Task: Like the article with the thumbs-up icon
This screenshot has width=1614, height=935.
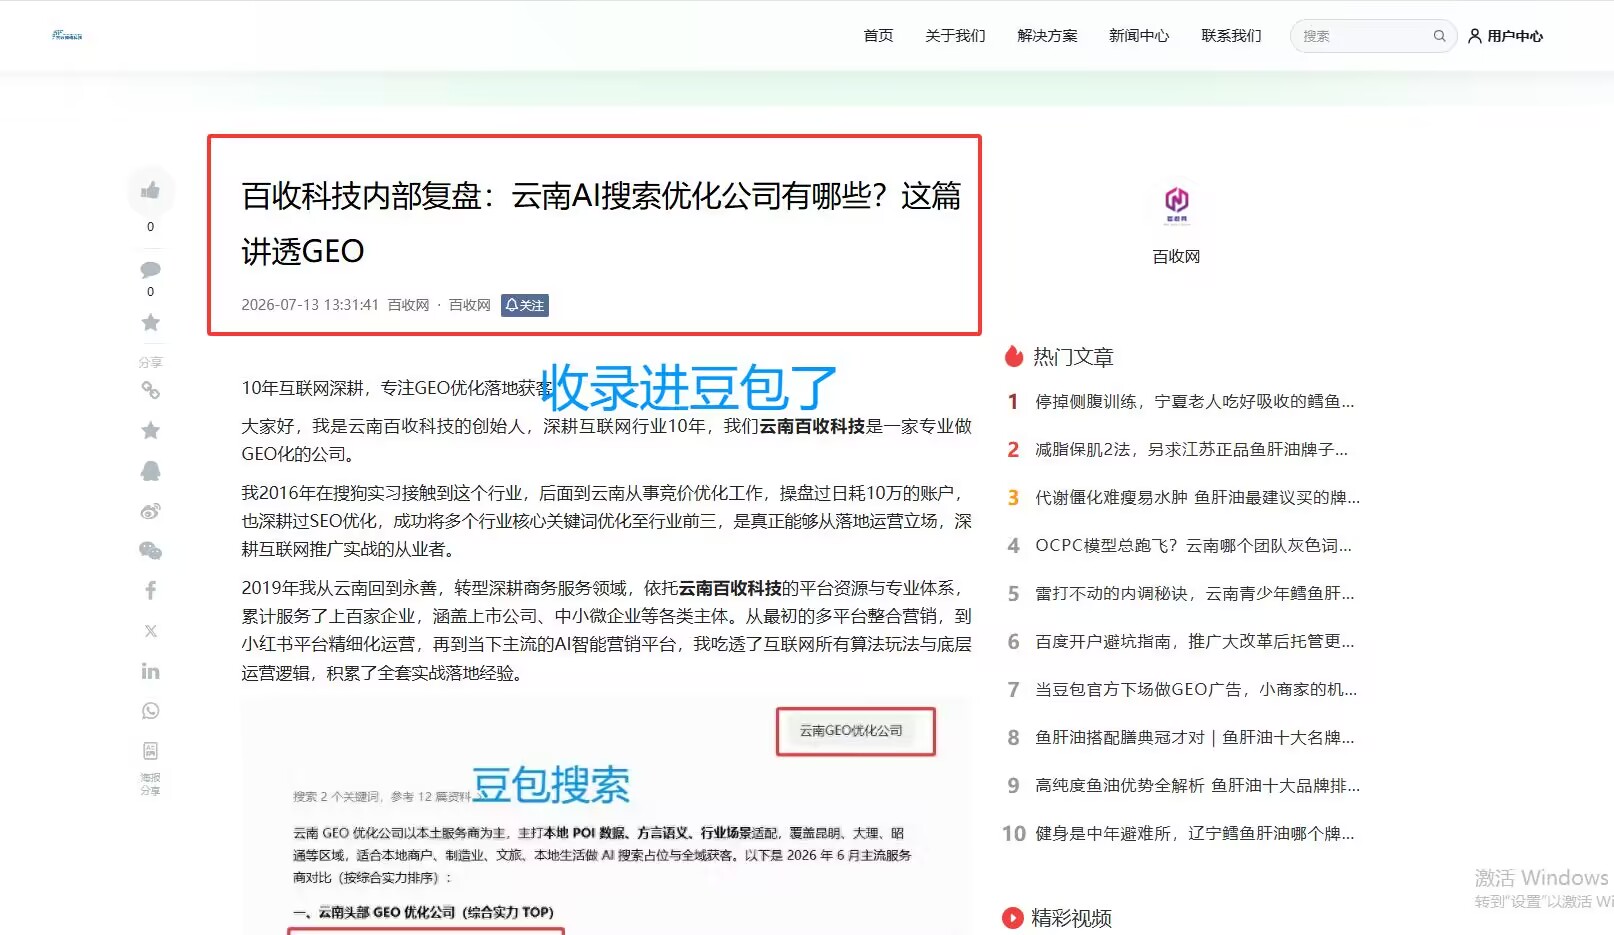Action: (150, 190)
